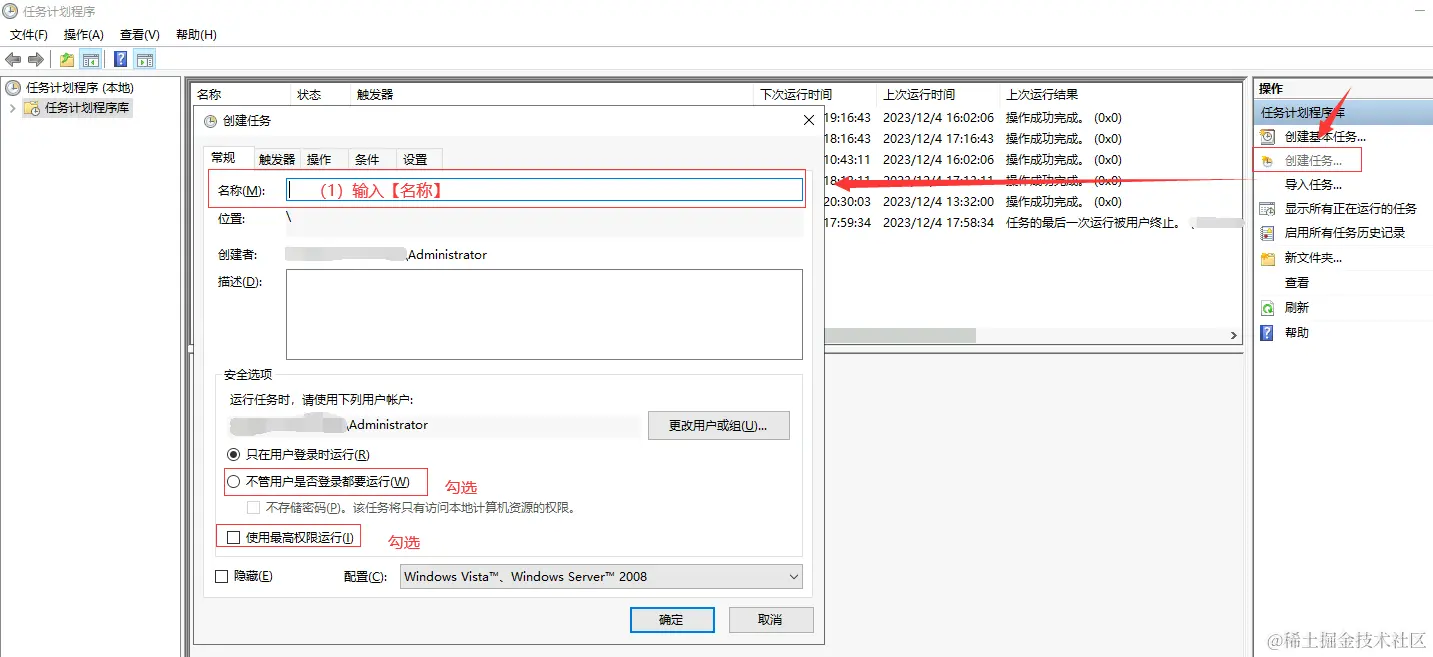Click 查看 in the actions pane
The image size is (1433, 657).
(x=1297, y=283)
